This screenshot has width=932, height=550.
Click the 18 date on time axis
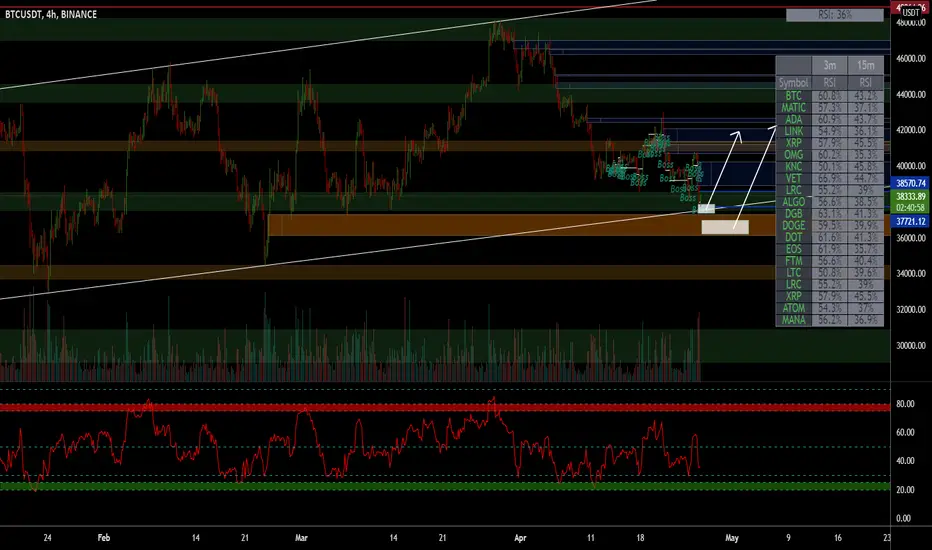pyautogui.click(x=640, y=538)
